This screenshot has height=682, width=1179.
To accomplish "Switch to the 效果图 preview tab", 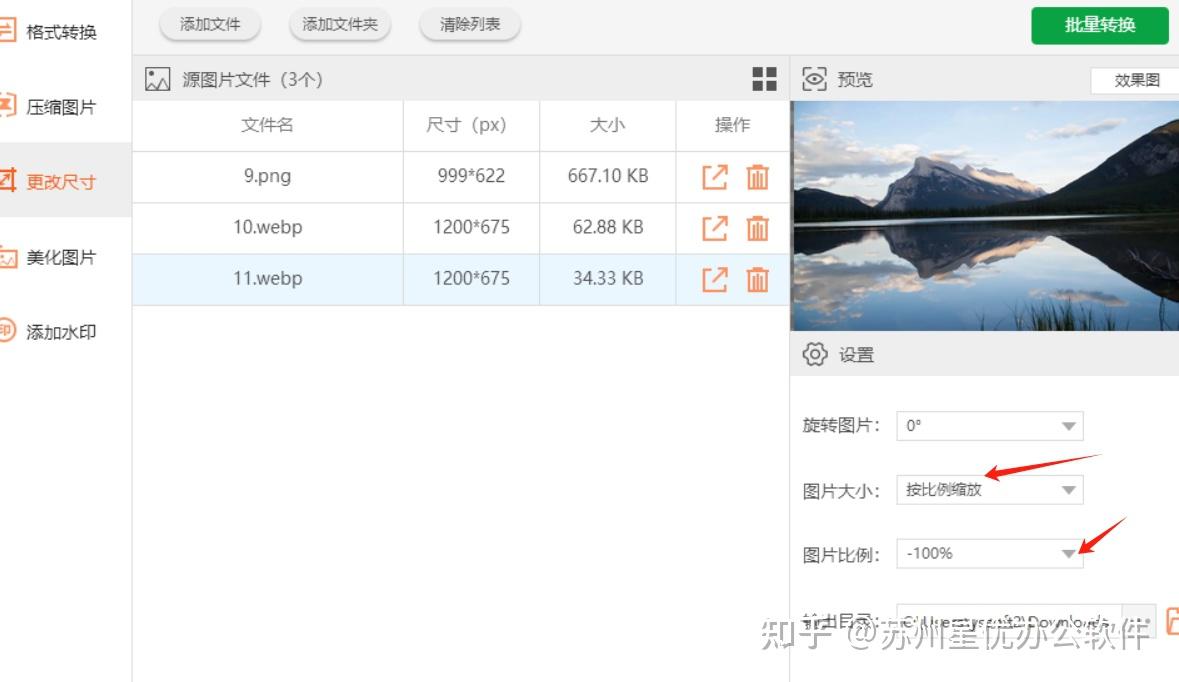I will pyautogui.click(x=1135, y=80).
